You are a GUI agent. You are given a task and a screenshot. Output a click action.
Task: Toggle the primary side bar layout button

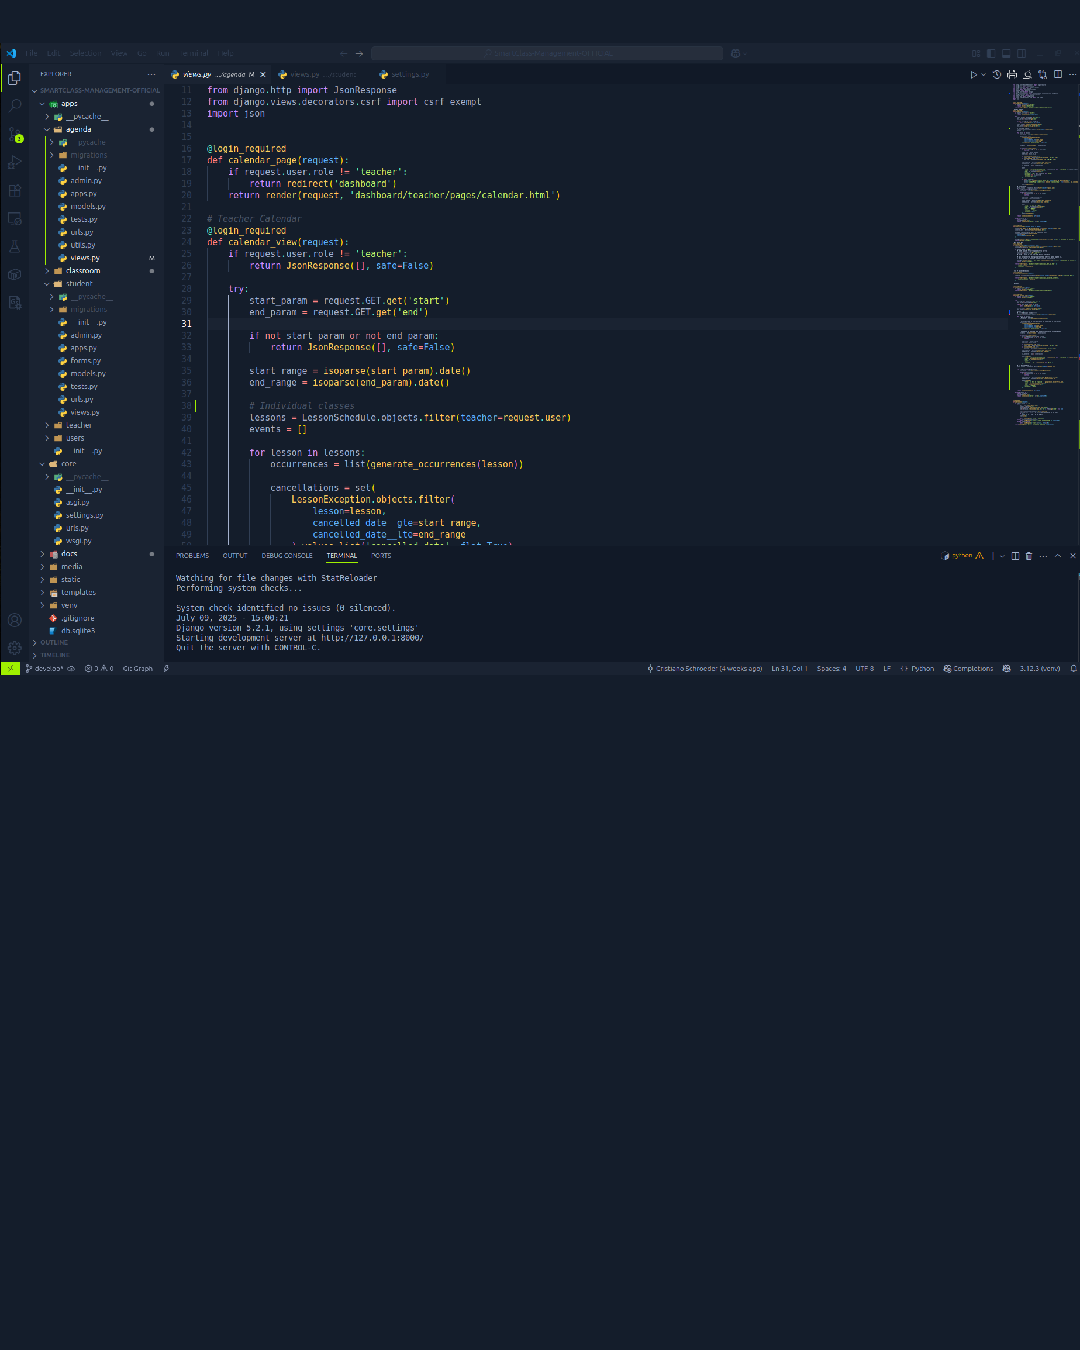(x=991, y=53)
